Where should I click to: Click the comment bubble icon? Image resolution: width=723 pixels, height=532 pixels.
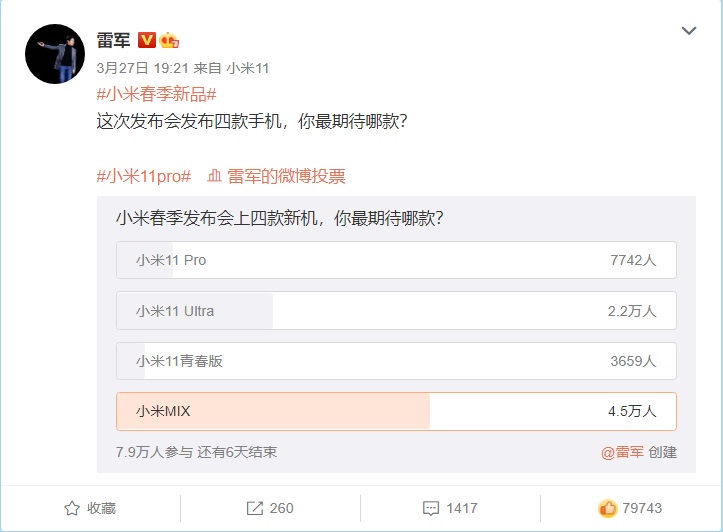point(431,508)
